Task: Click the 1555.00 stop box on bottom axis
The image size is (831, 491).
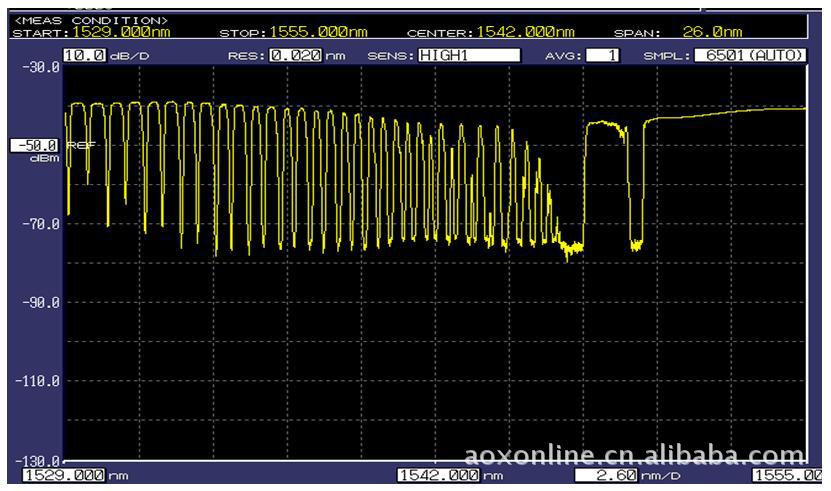Action: [789, 476]
